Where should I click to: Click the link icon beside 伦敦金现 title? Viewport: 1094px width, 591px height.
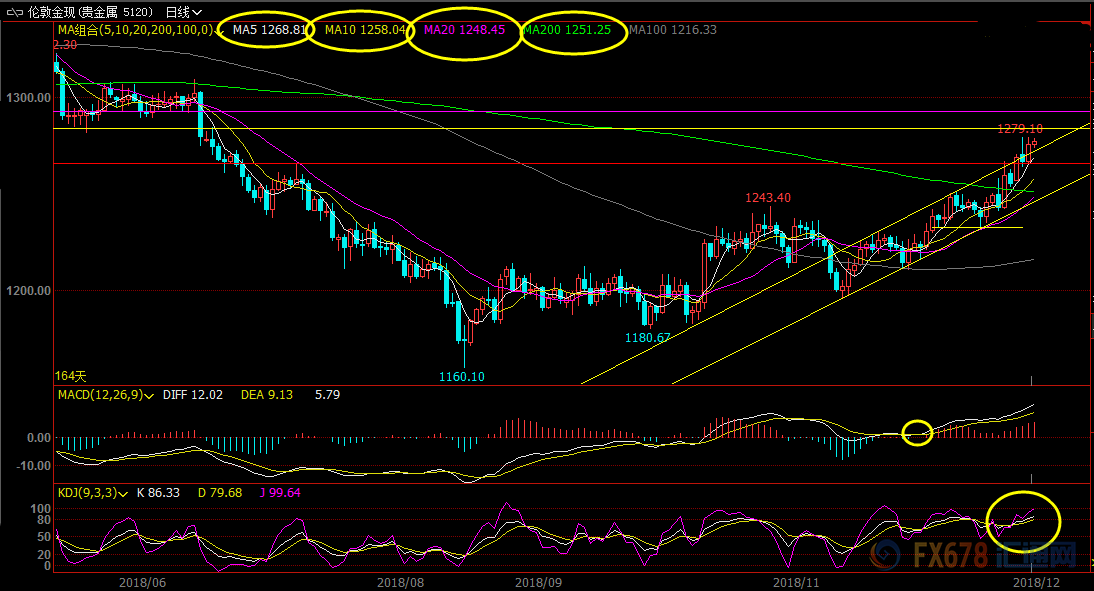click(x=14, y=12)
